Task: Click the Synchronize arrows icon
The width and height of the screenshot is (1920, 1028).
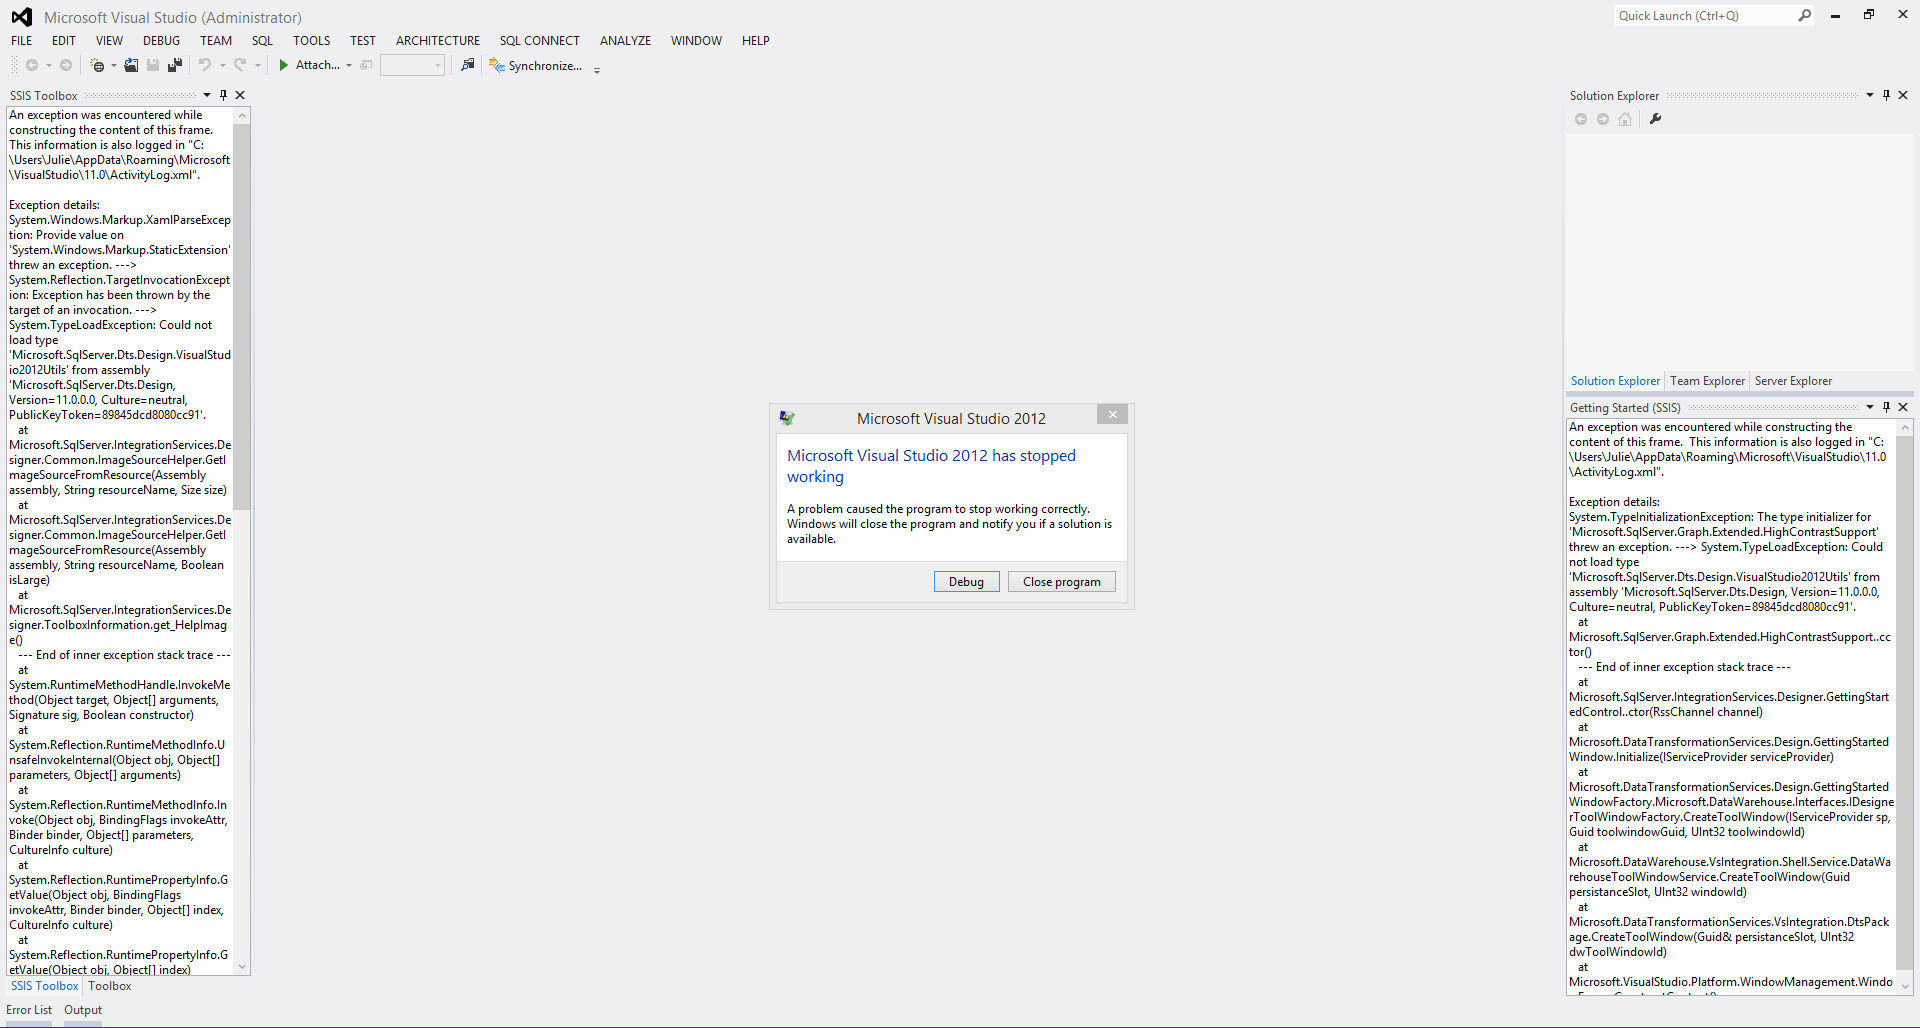Action: pos(497,65)
